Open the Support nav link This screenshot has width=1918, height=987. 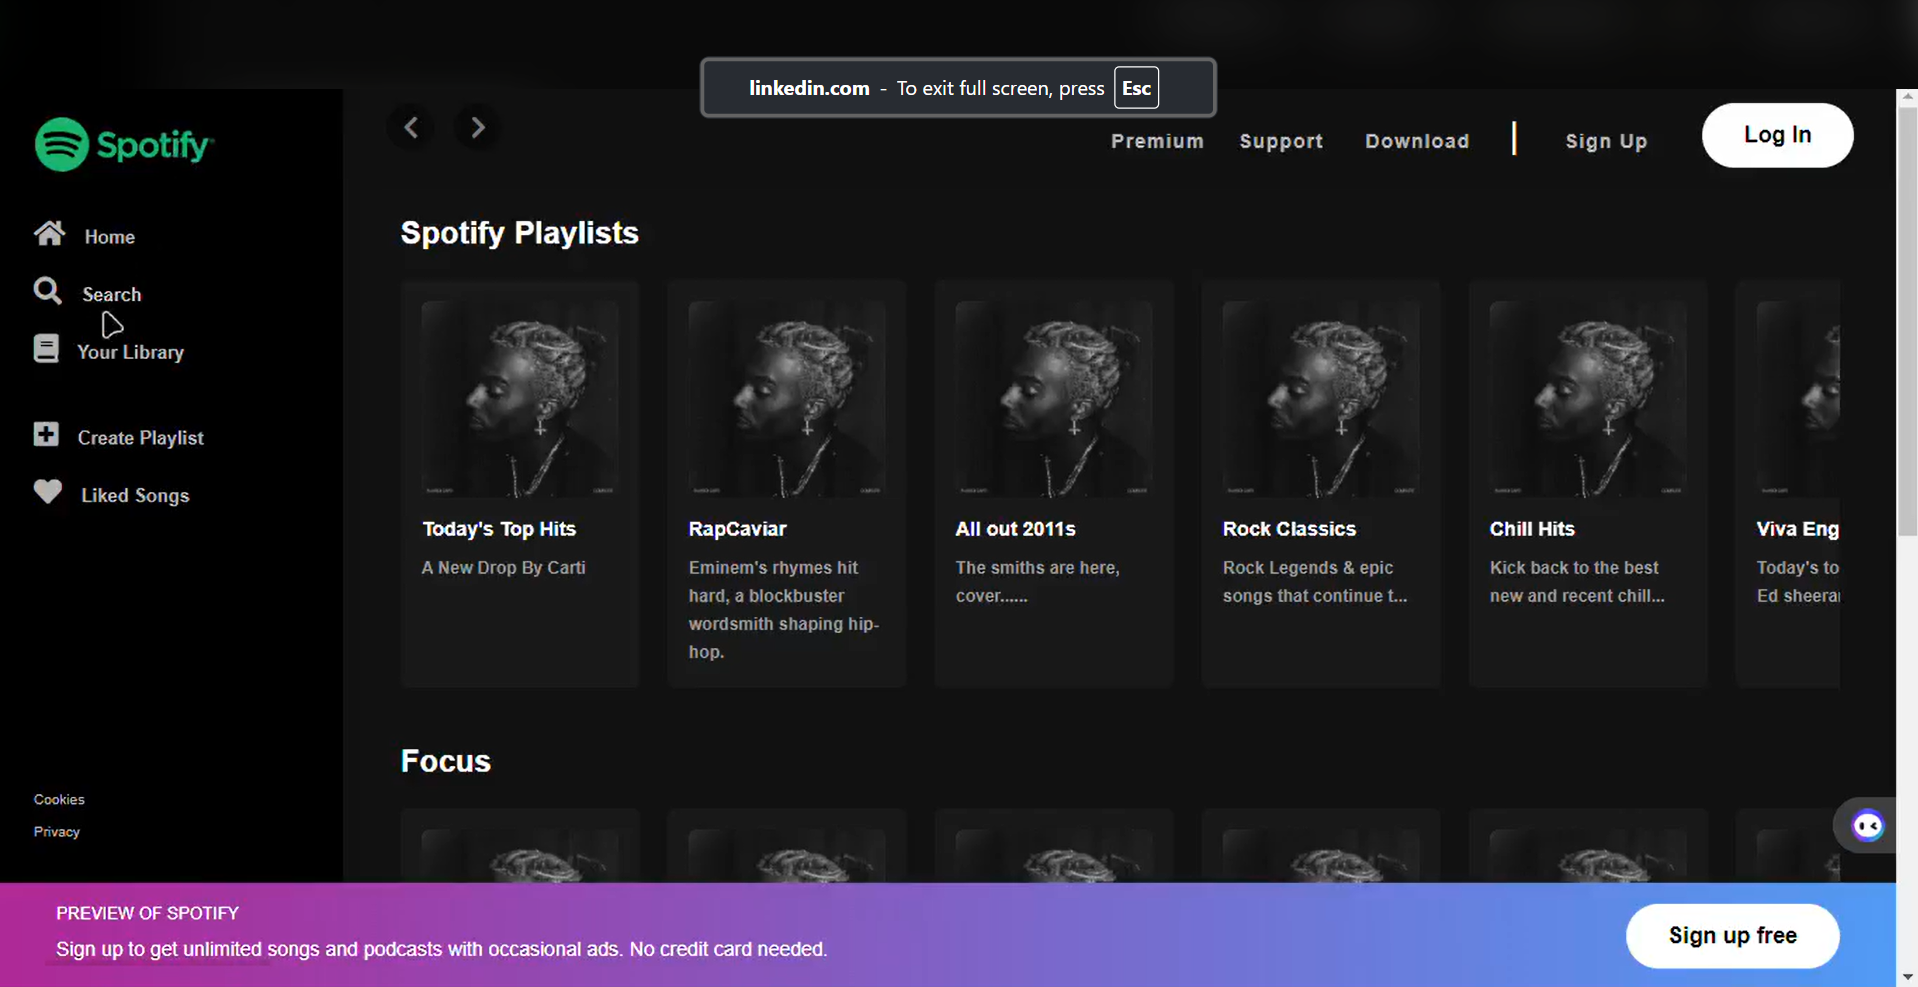pos(1282,141)
